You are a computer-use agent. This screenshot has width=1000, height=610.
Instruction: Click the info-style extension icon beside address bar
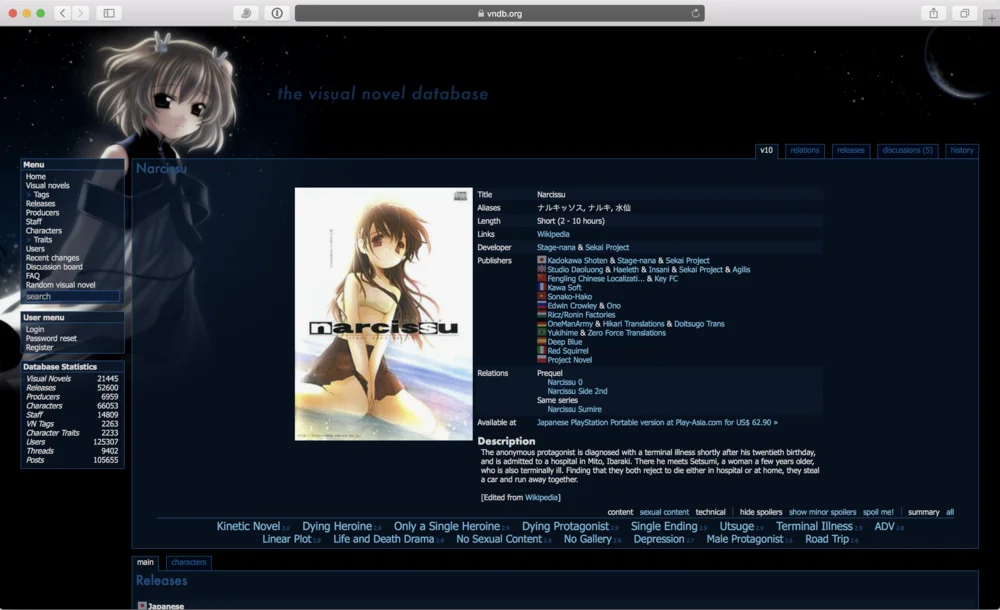point(277,13)
